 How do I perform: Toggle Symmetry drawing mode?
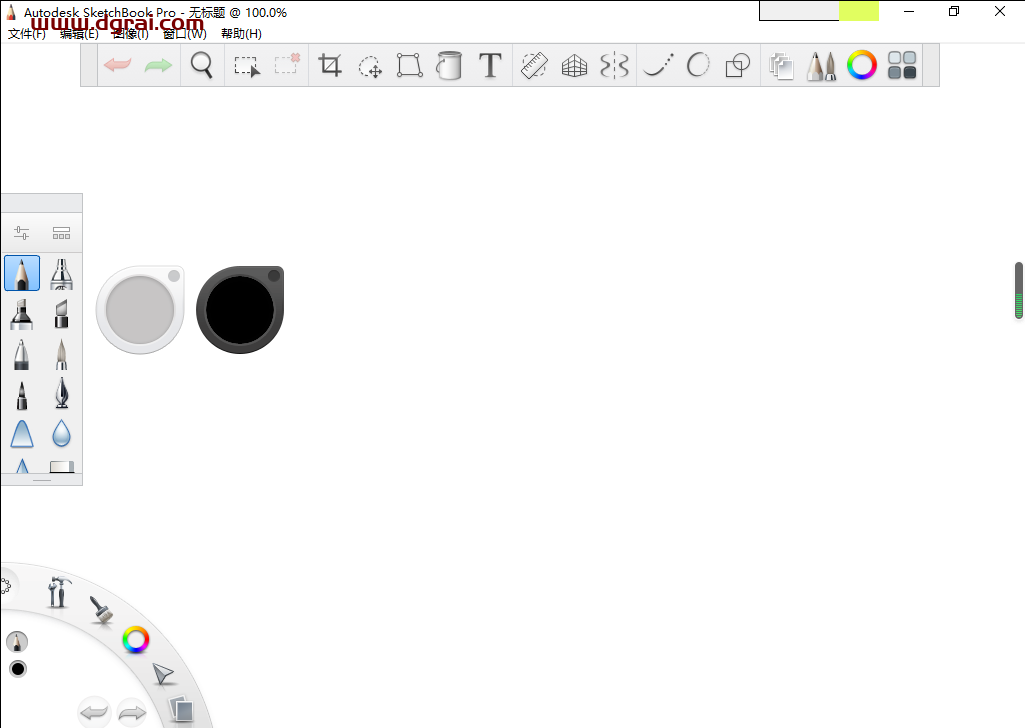(x=614, y=66)
